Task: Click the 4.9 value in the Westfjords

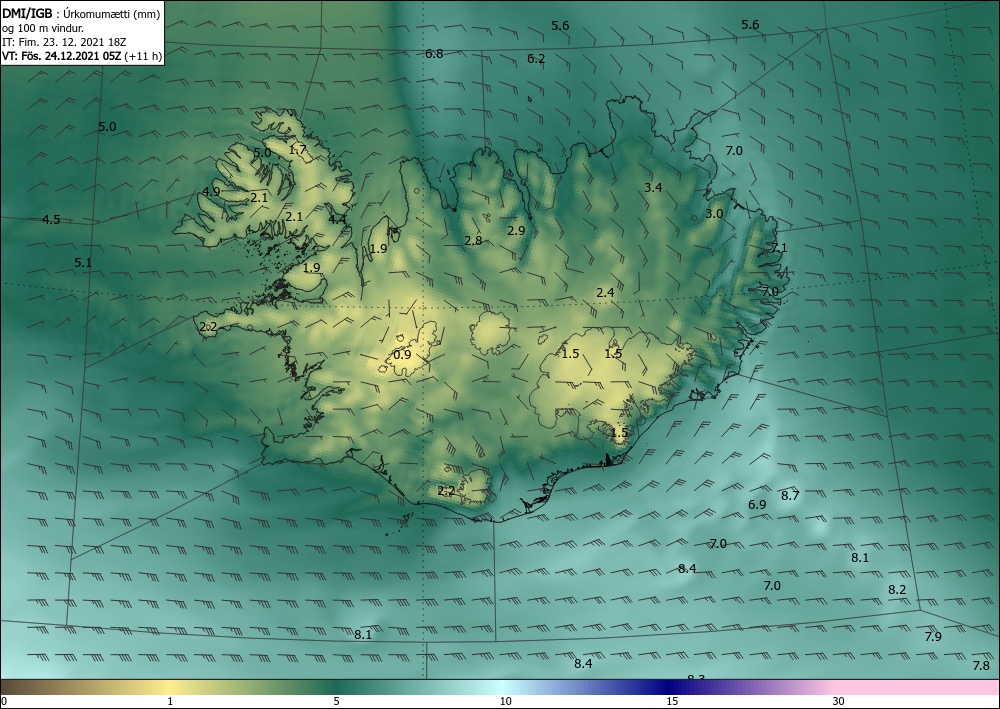Action: [211, 191]
